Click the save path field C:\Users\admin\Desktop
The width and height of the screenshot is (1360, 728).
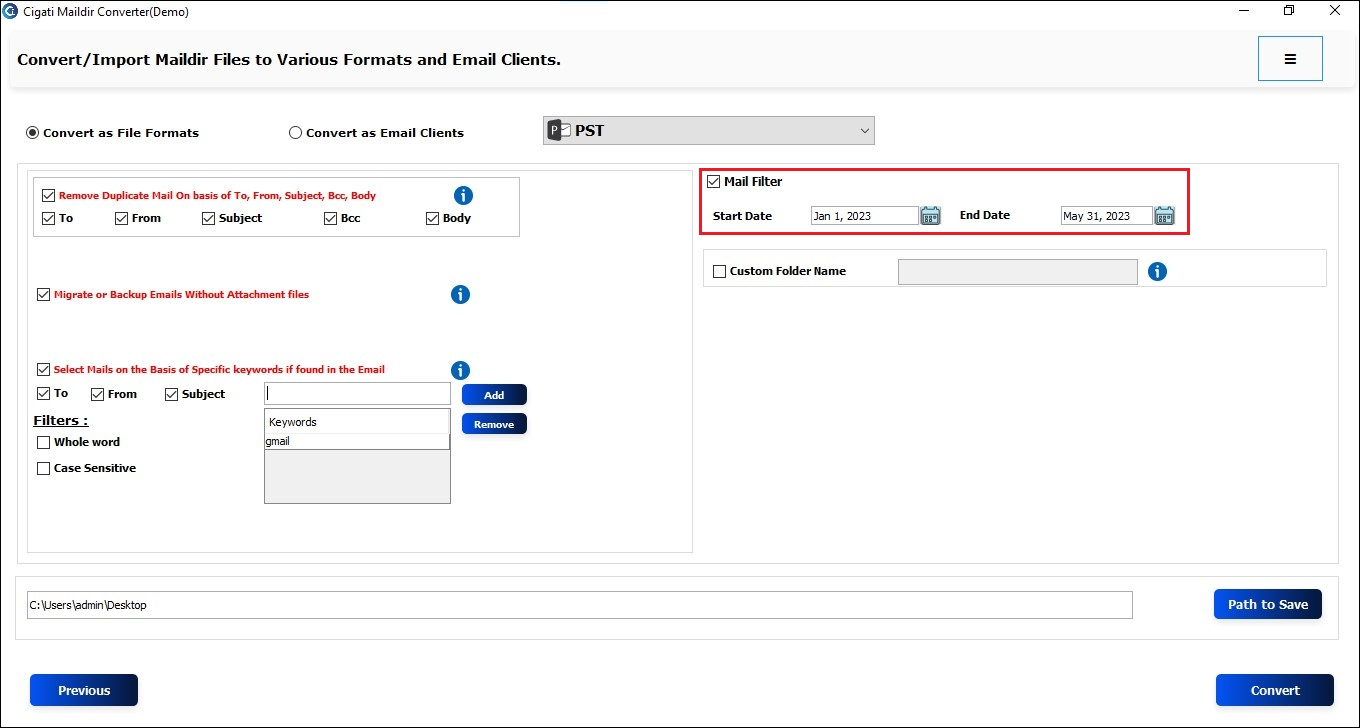click(580, 605)
